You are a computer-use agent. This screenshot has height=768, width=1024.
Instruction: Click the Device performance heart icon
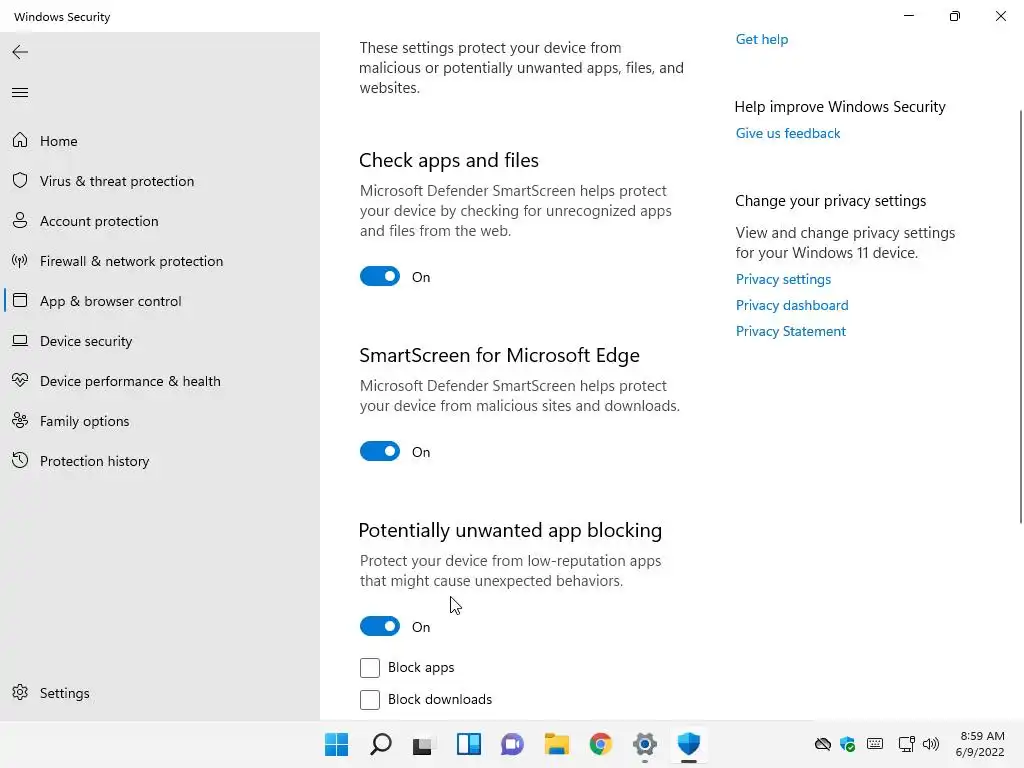click(20, 380)
